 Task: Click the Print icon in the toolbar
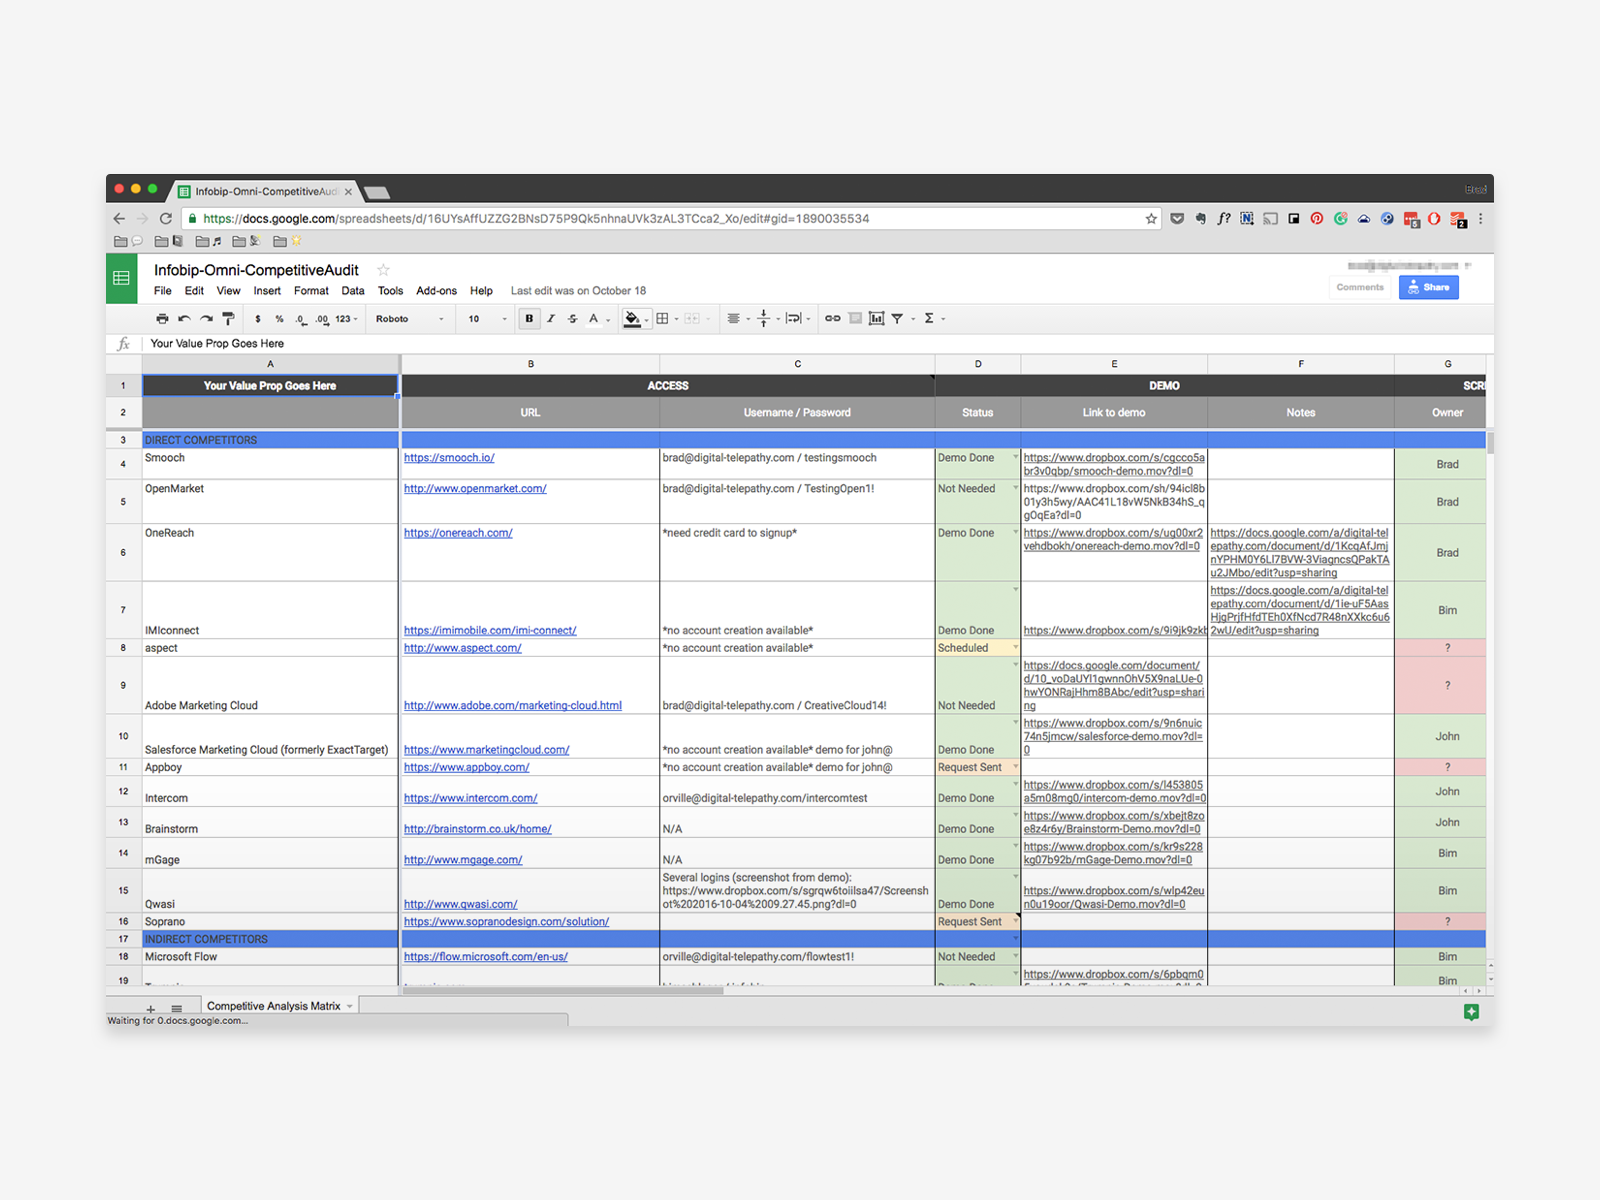[162, 319]
